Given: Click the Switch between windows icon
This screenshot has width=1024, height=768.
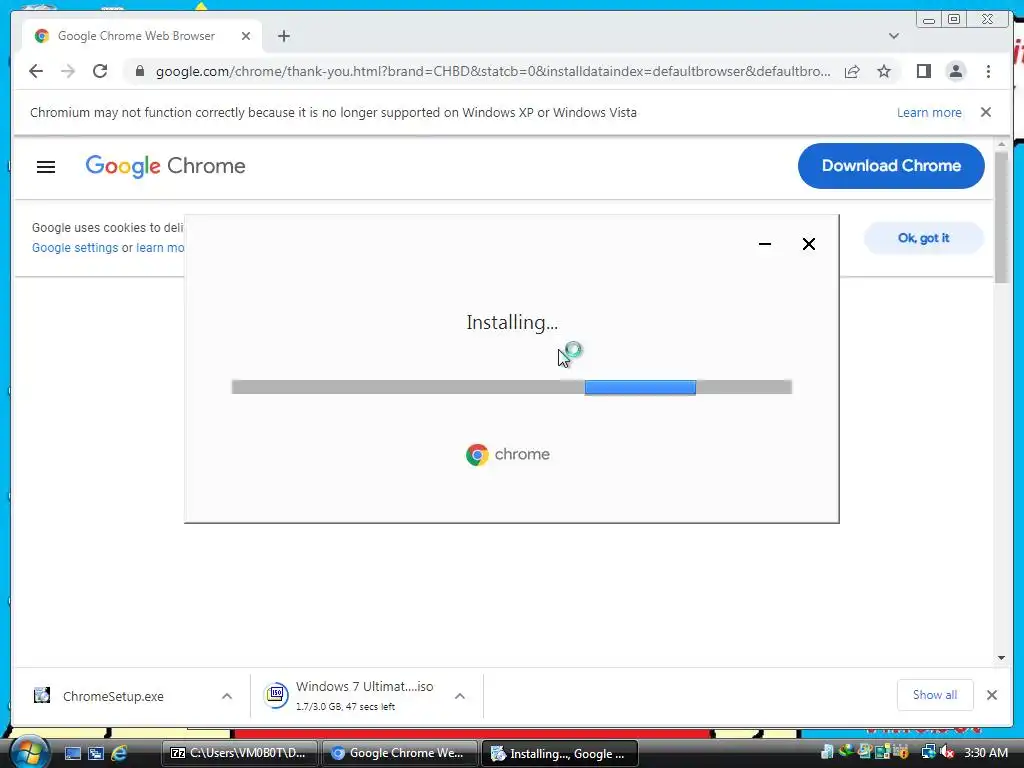Looking at the screenshot, I should (96, 754).
